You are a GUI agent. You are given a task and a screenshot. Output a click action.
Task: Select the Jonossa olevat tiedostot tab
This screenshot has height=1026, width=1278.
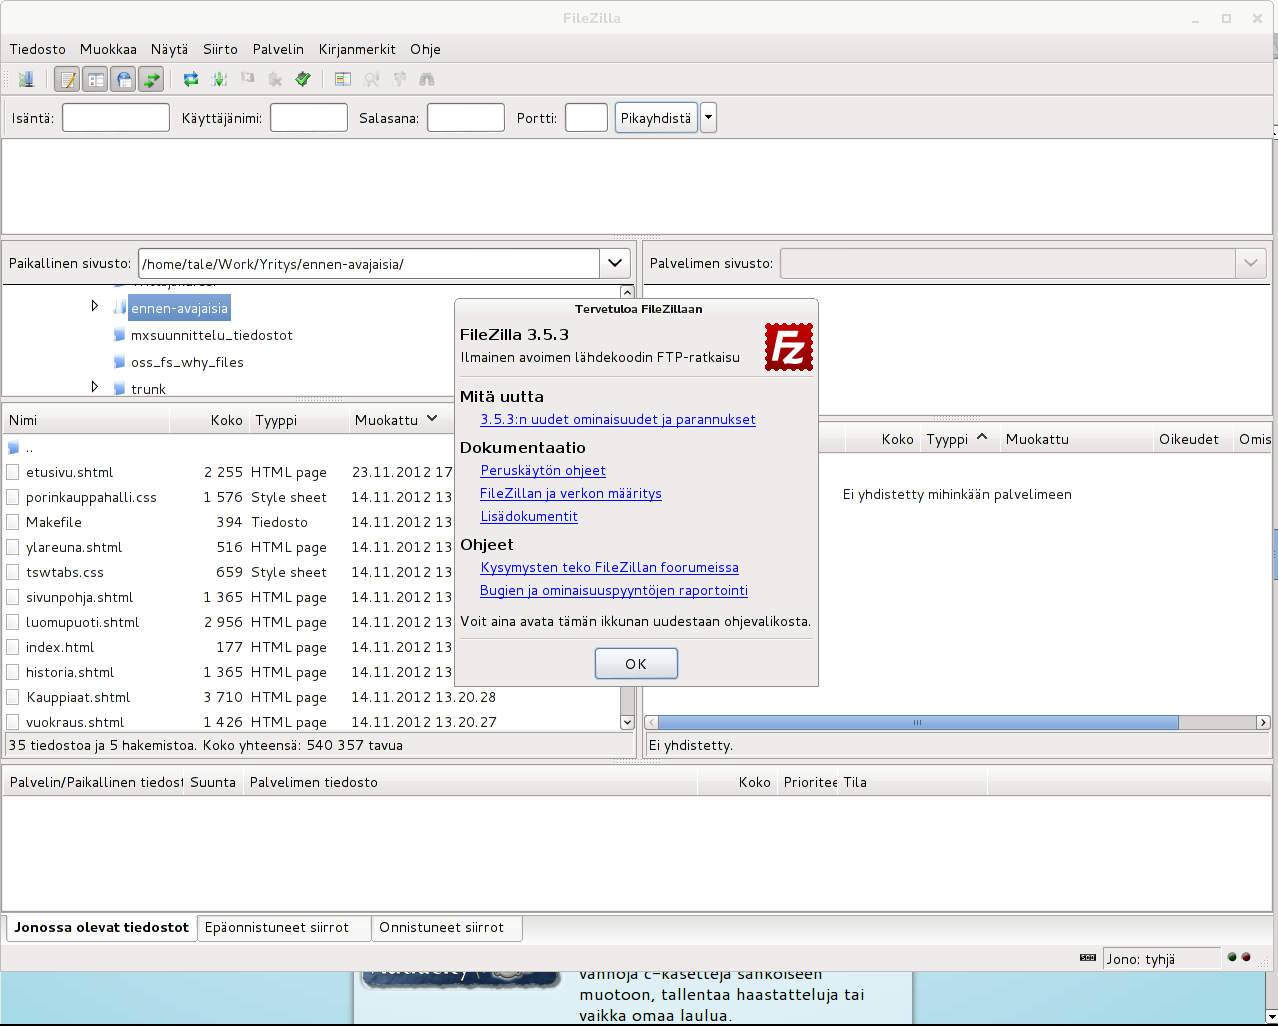[x=101, y=927]
